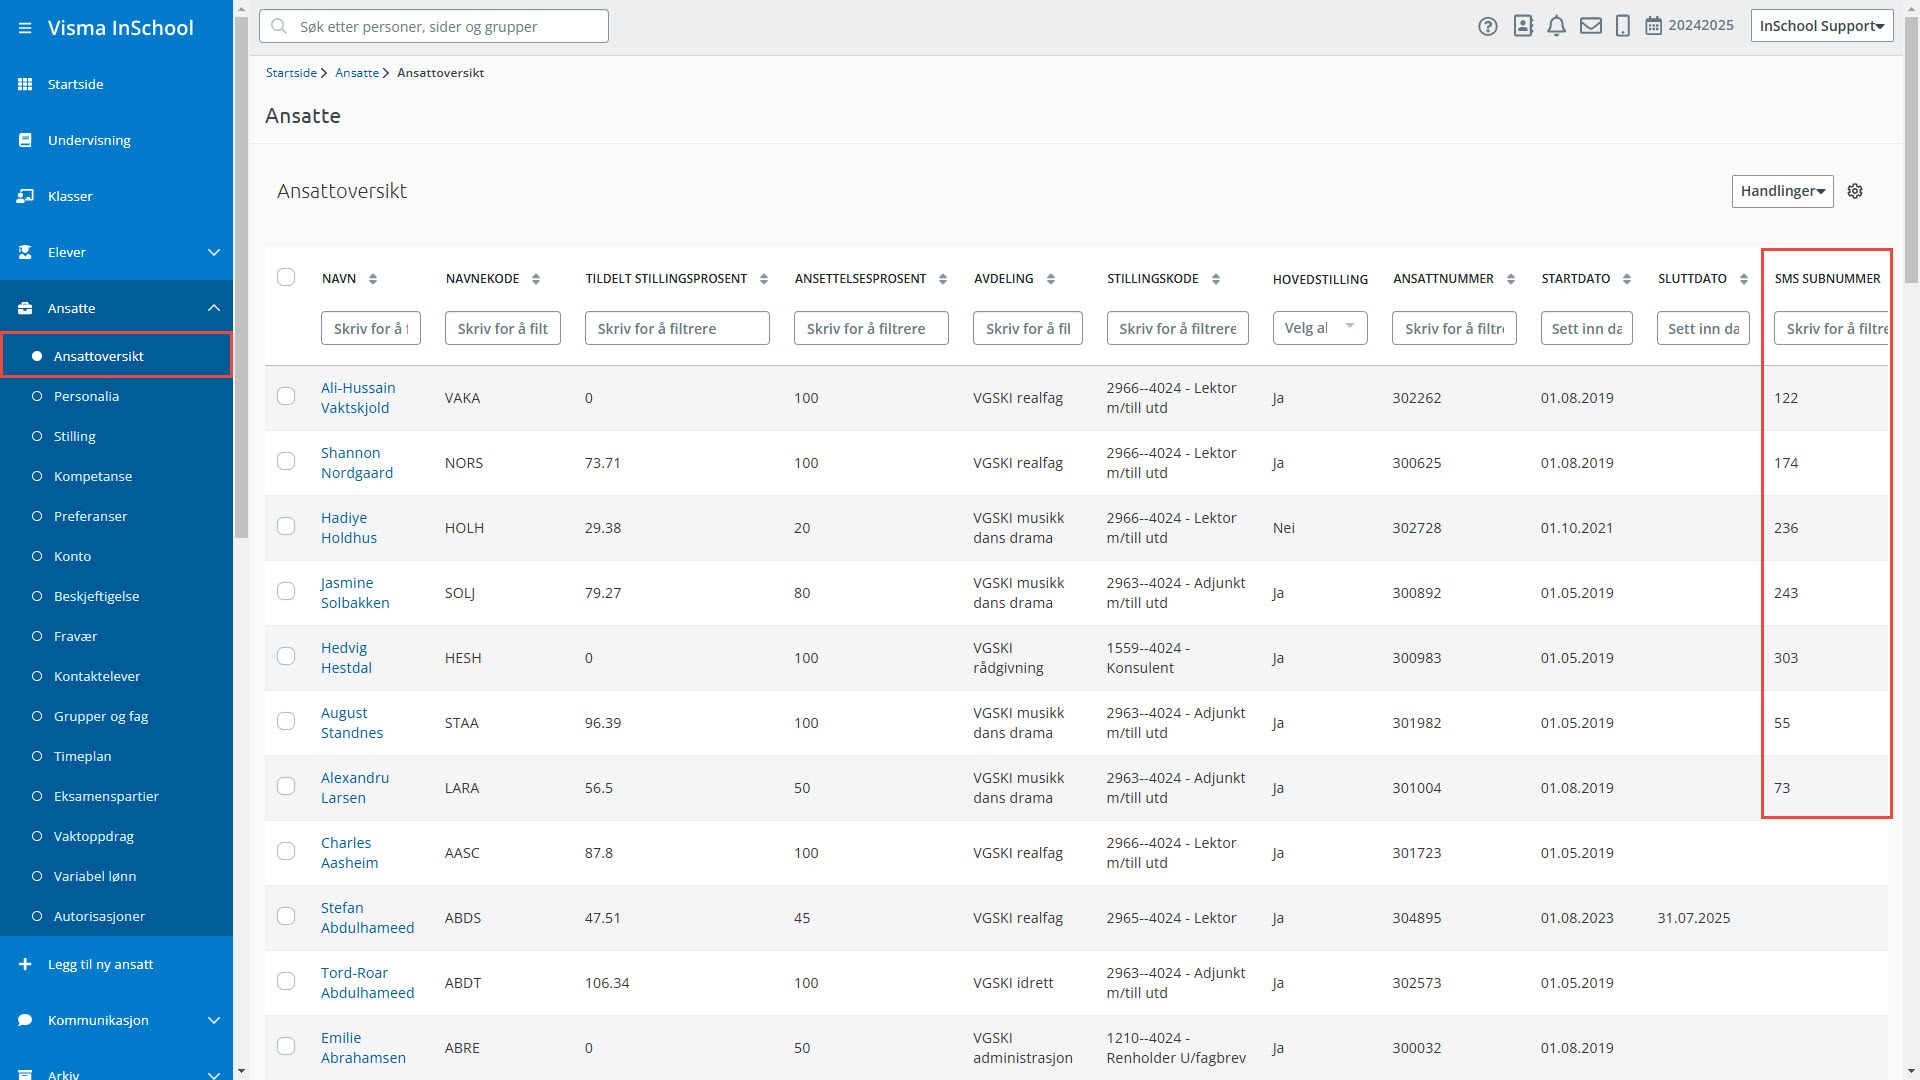Open the contact card icon in top bar
This screenshot has height=1080, width=1920.
[1523, 26]
